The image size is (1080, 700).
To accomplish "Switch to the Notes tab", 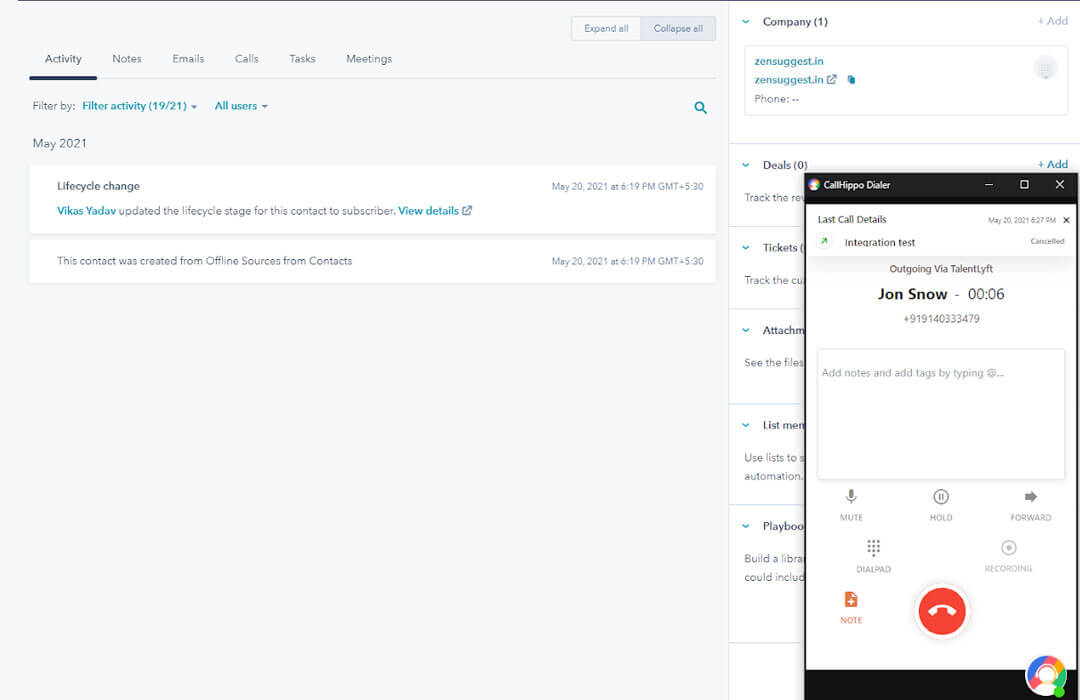I will 127,59.
